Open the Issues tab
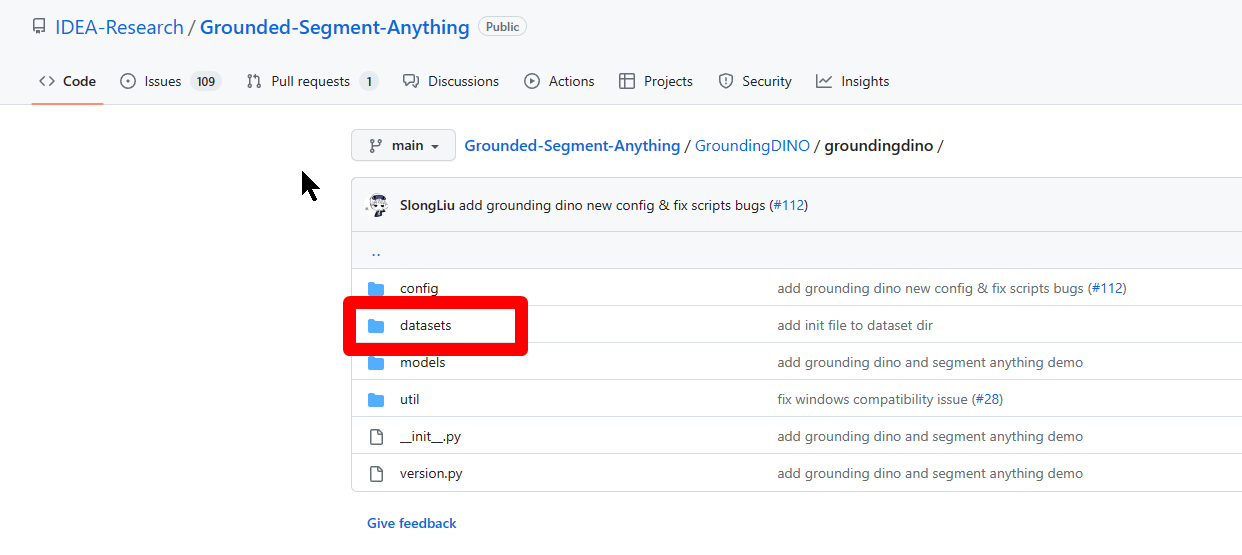Image resolution: width=1242 pixels, height=555 pixels. click(x=169, y=81)
